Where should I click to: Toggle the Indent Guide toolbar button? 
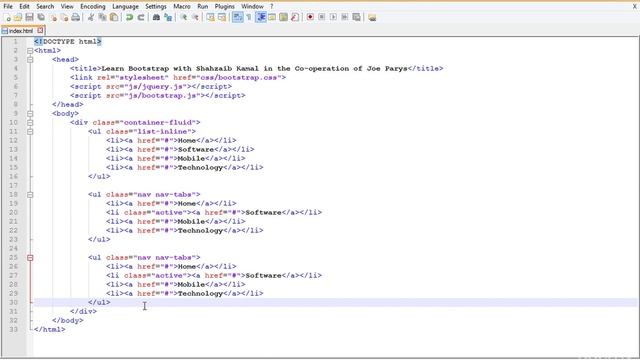[260, 17]
